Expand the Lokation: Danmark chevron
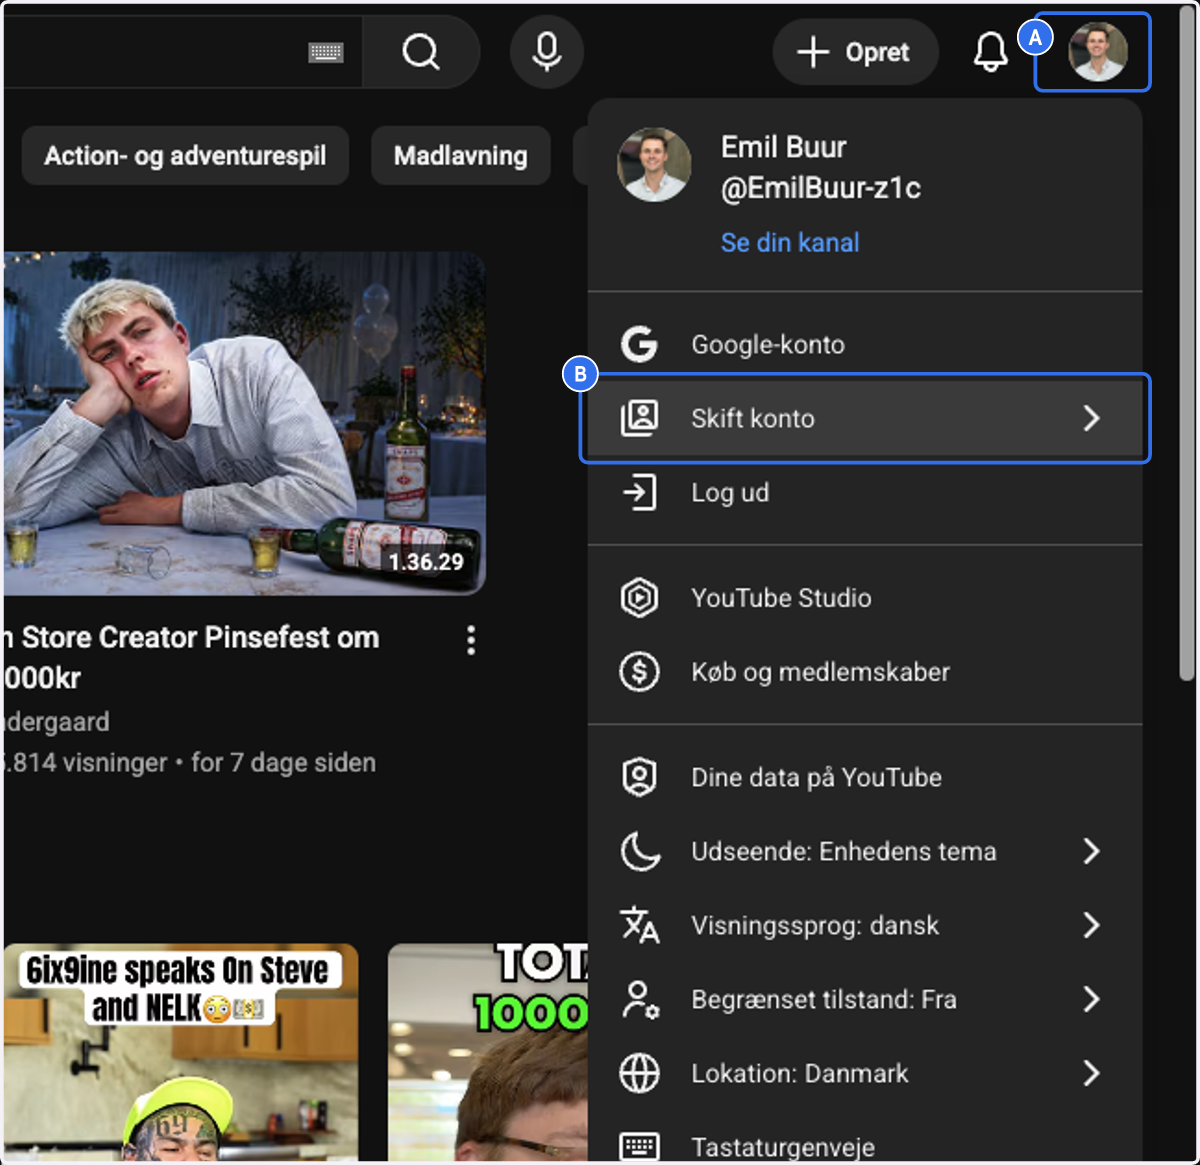This screenshot has height=1165, width=1200. pos(1091,1073)
